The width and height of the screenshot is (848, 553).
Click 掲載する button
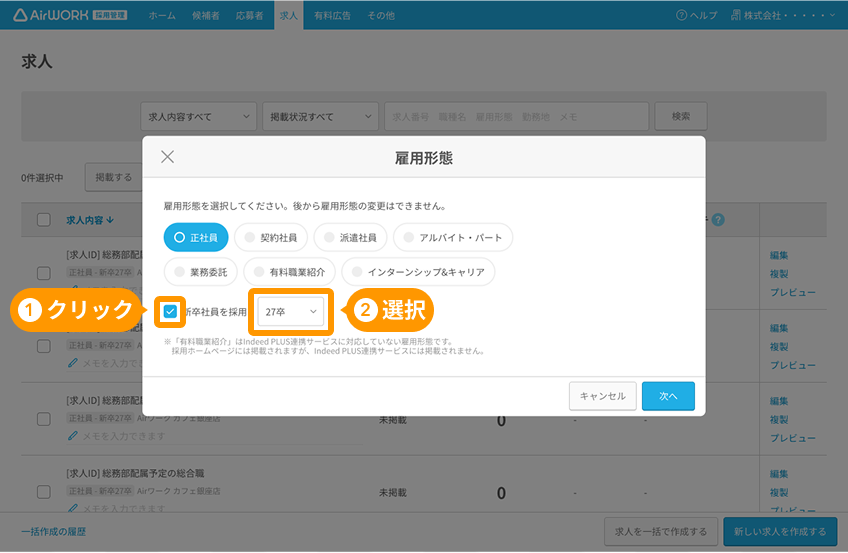pyautogui.click(x=114, y=177)
